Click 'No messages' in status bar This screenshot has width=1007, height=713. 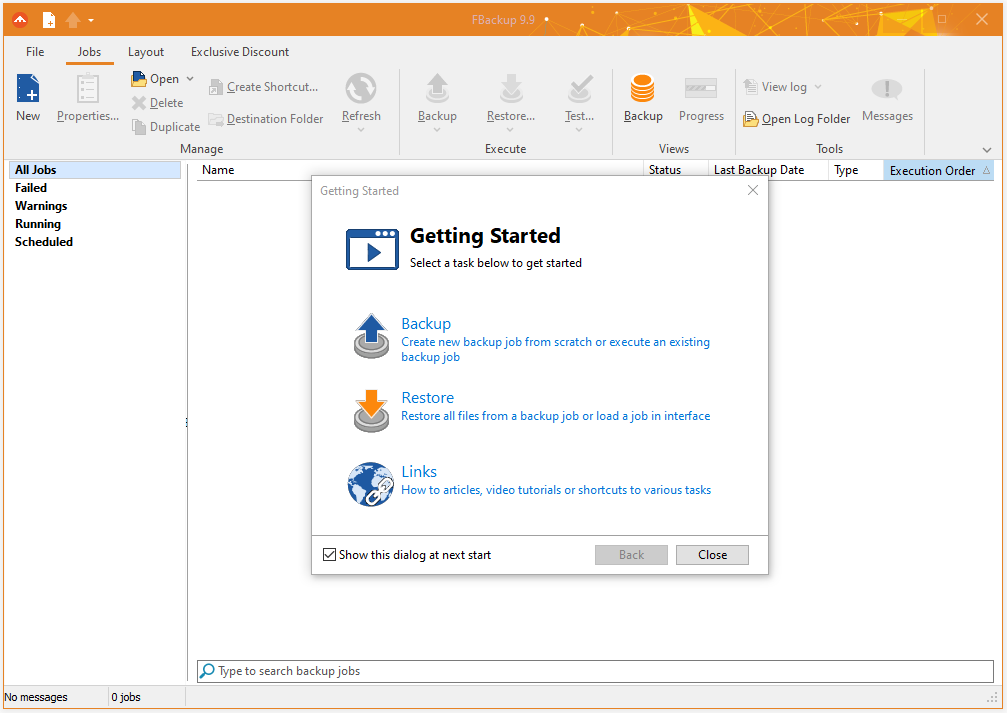(x=36, y=697)
